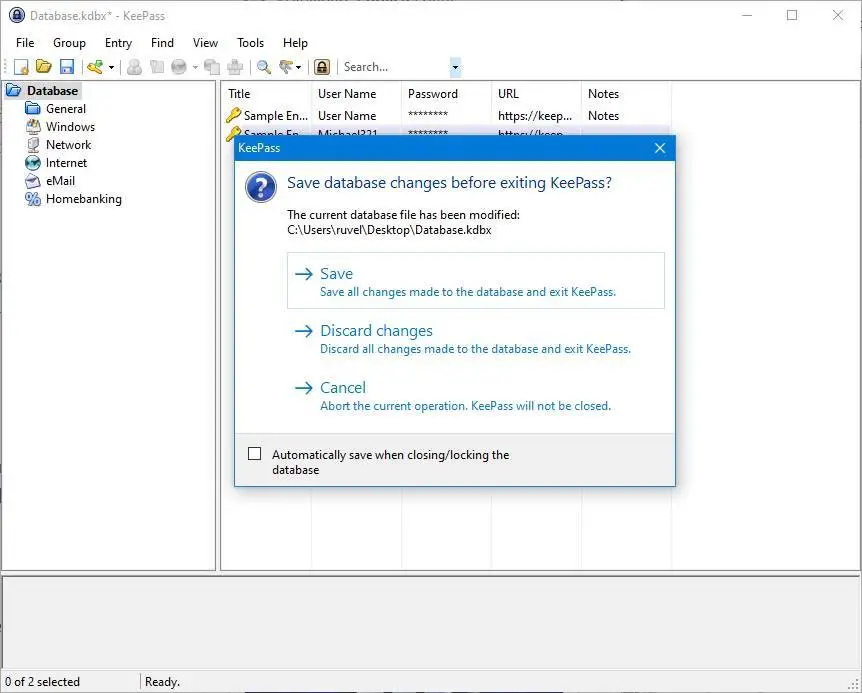Click the Windows group label
Screen dimensions: 862x693
70,127
